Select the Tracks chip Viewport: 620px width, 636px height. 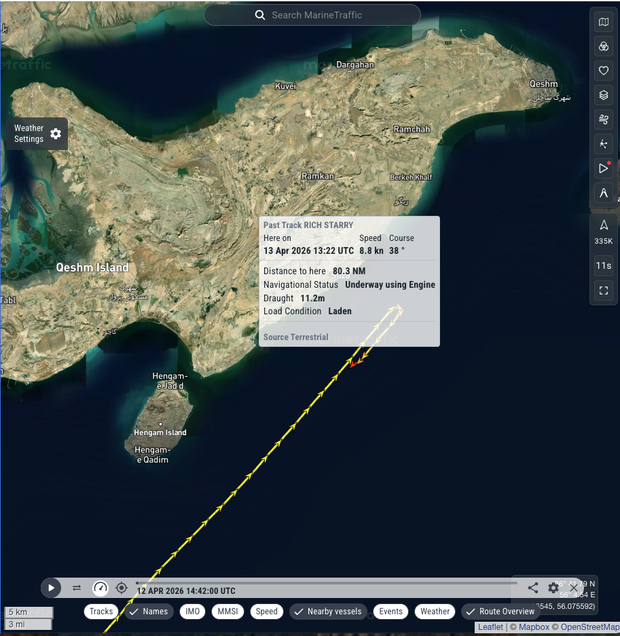pos(101,611)
